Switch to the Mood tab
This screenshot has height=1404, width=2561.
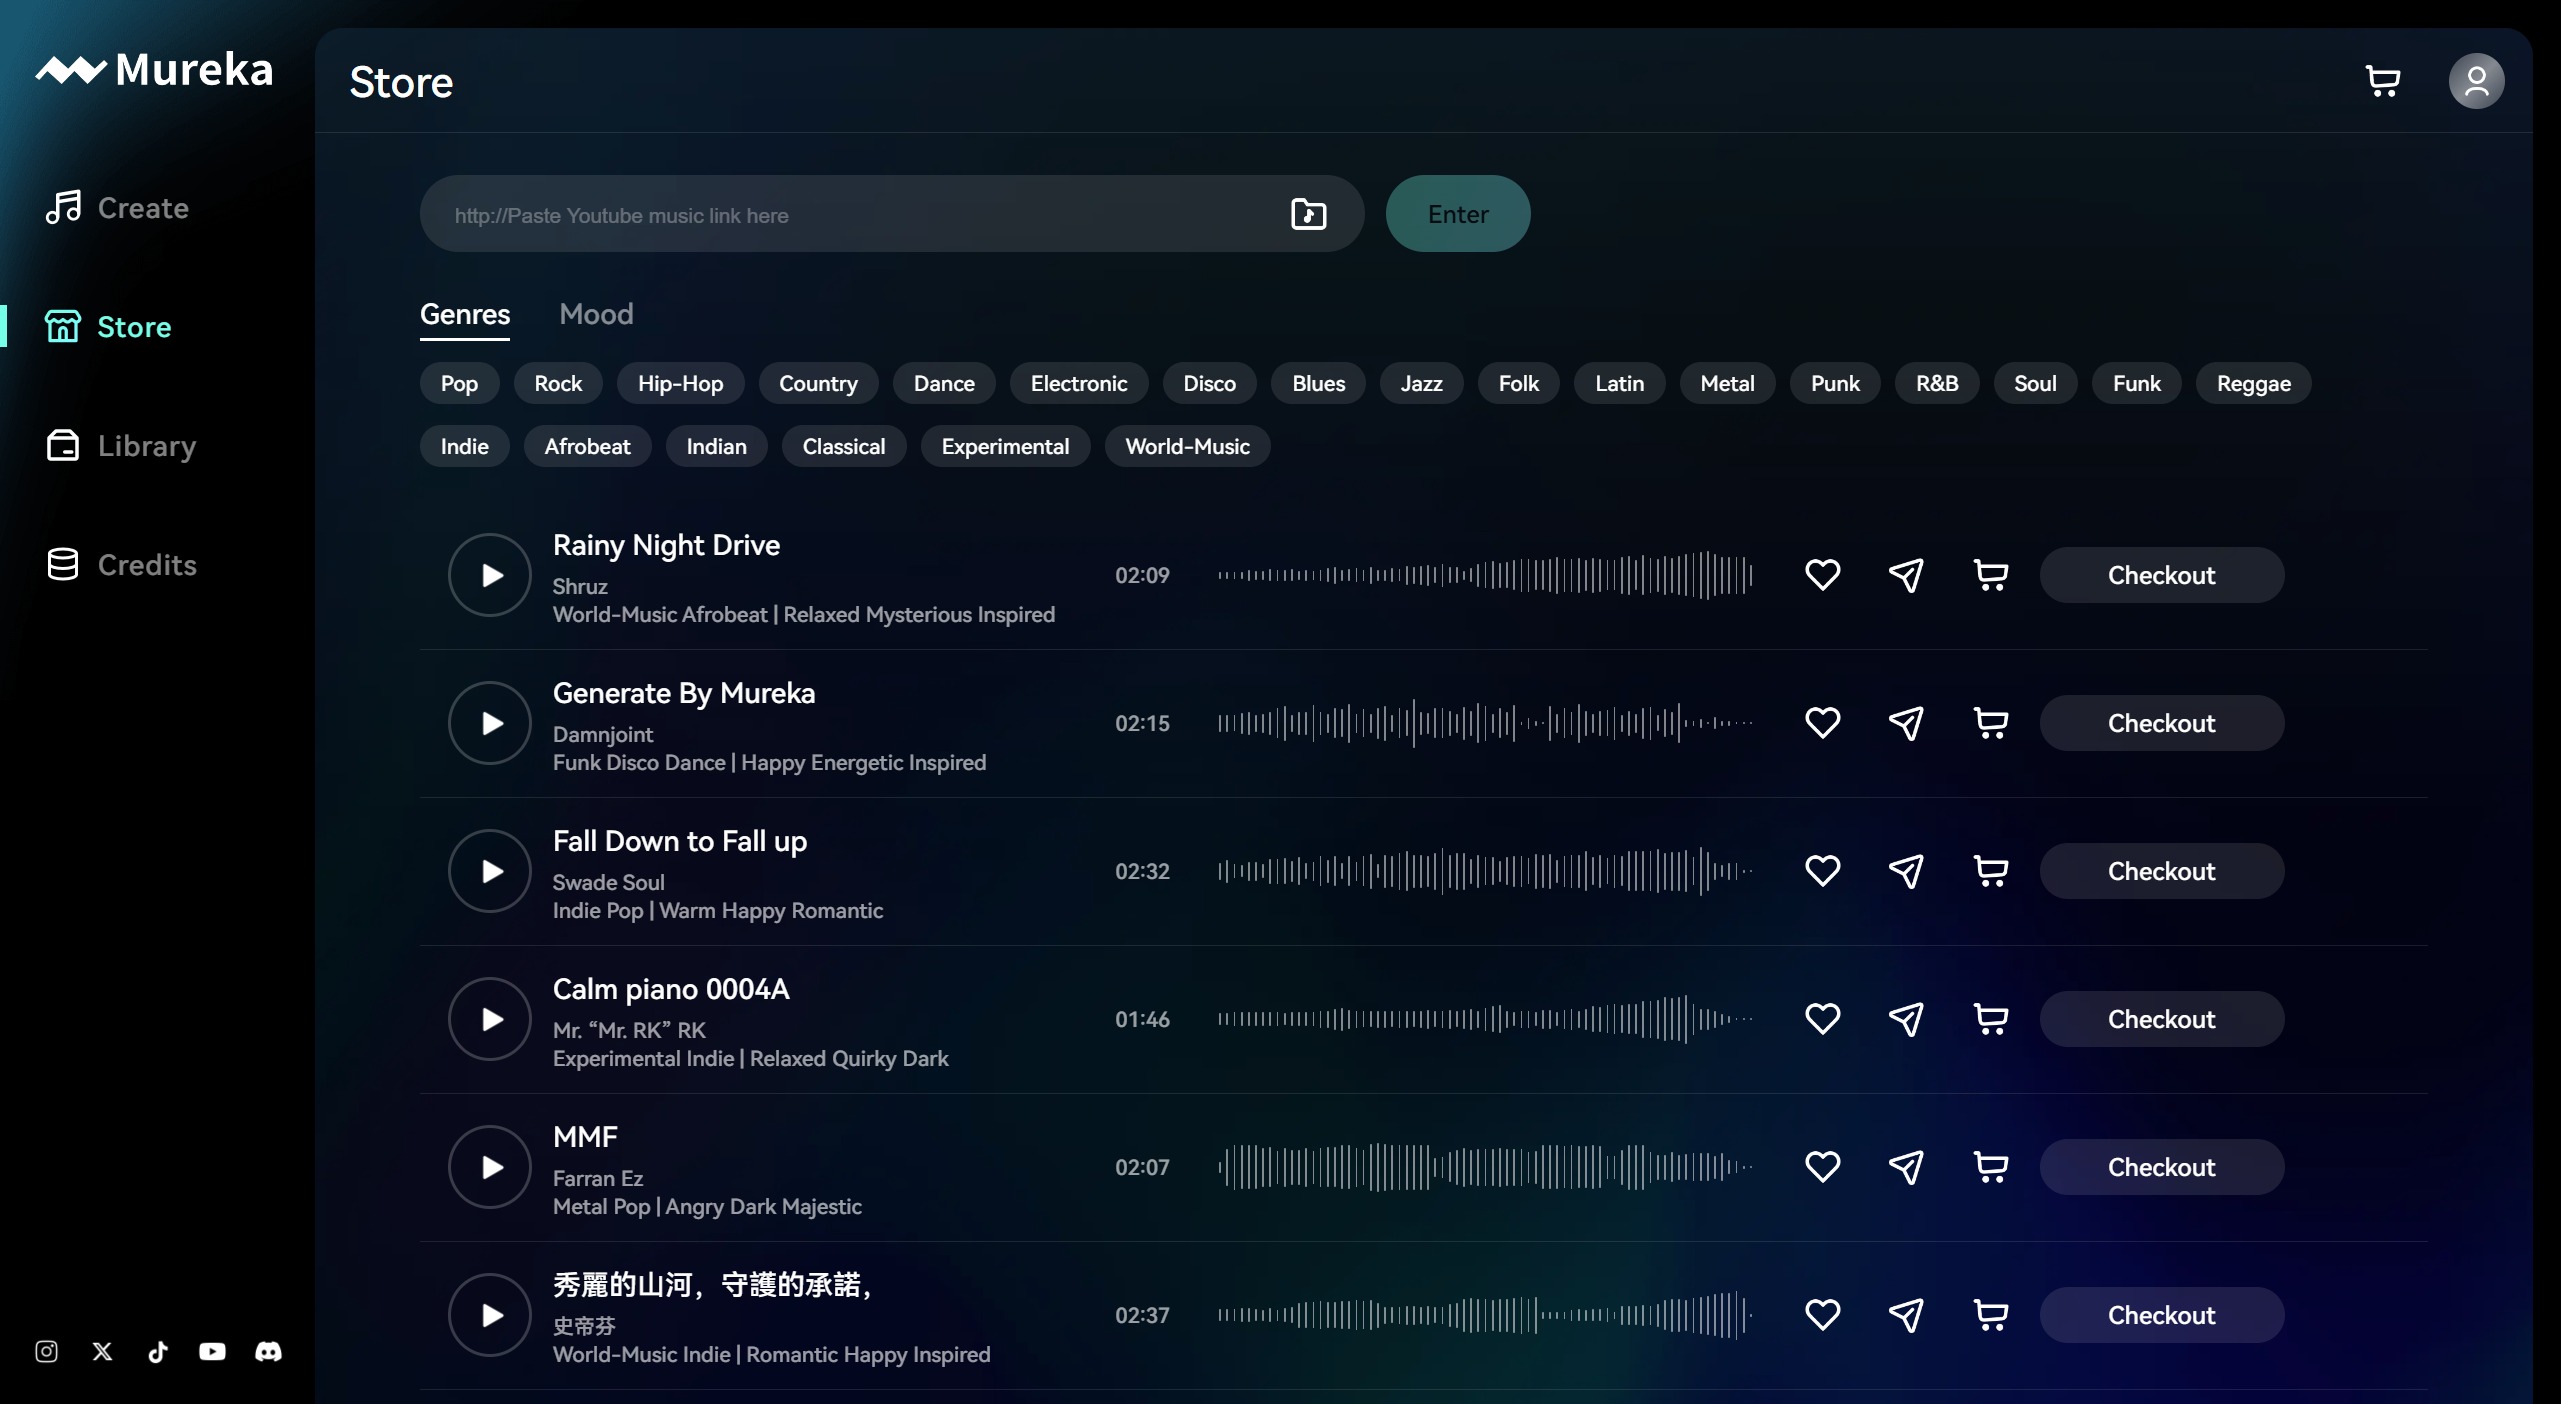(596, 313)
